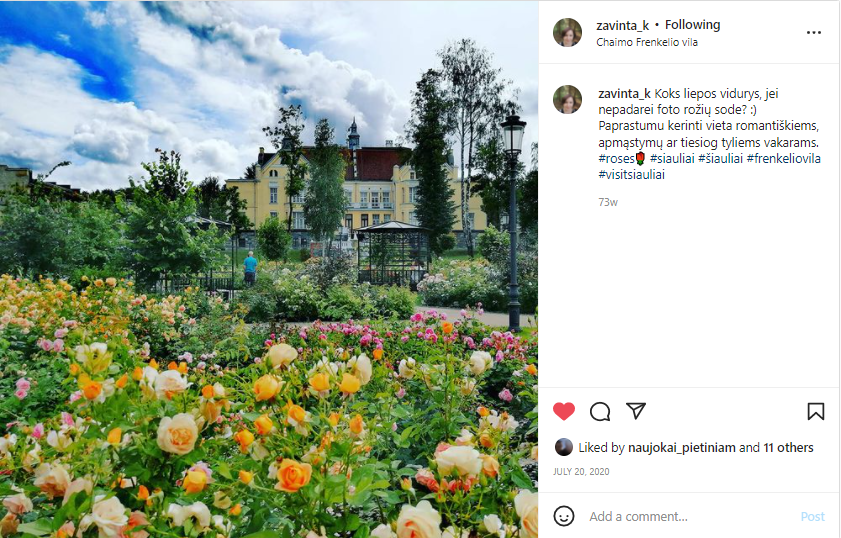Click the Add a comment field
Image resolution: width=841 pixels, height=538 pixels.
click(x=689, y=516)
